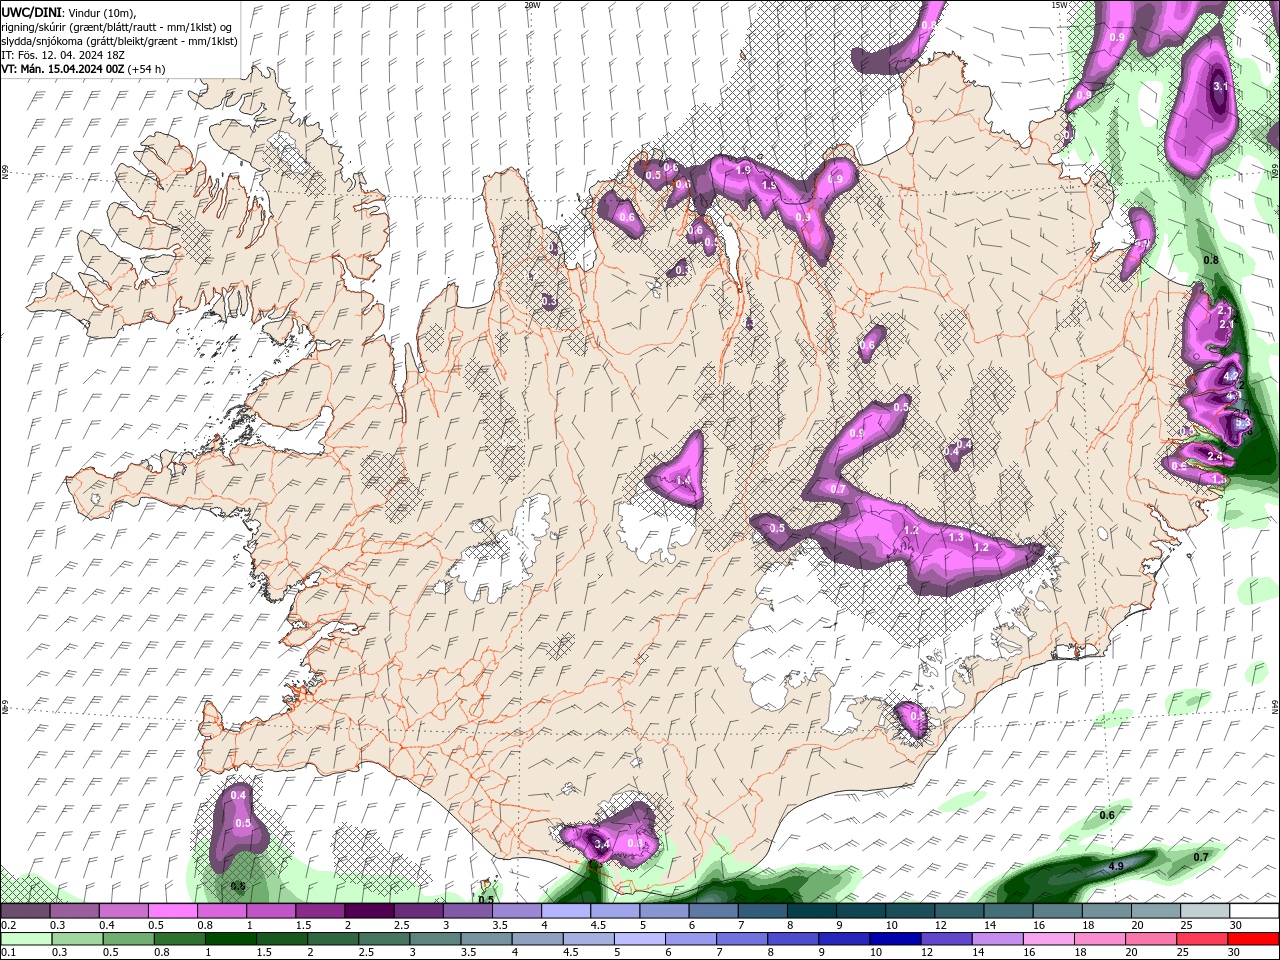
Task: Click the triangular purple snow patch north of Hofsjökull
Action: [680, 472]
